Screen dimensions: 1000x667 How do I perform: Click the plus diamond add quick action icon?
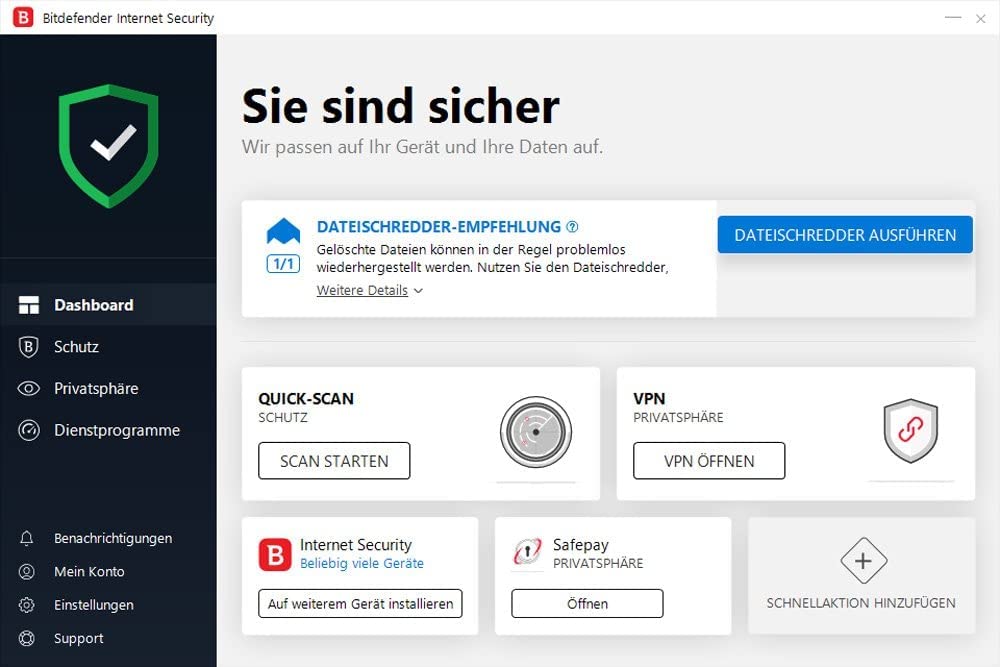(864, 561)
